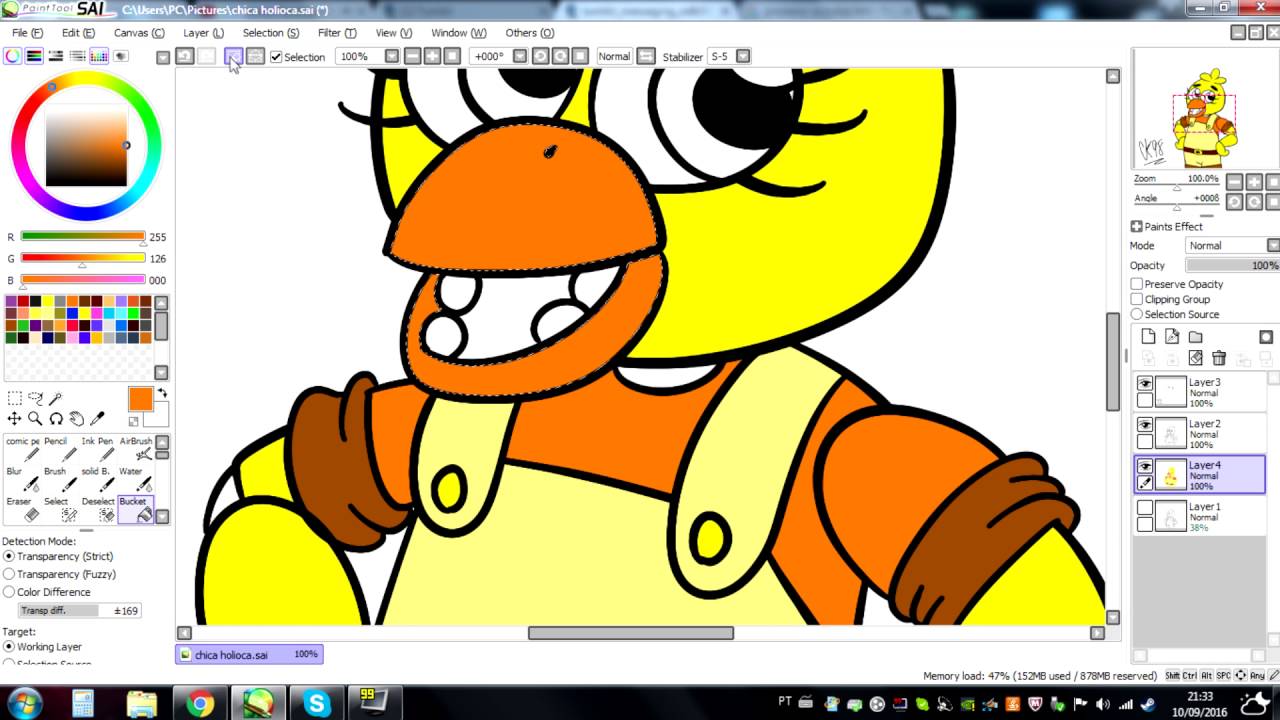Click the Undo button in toolbar
Screen dimensions: 1280x720
click(185, 56)
